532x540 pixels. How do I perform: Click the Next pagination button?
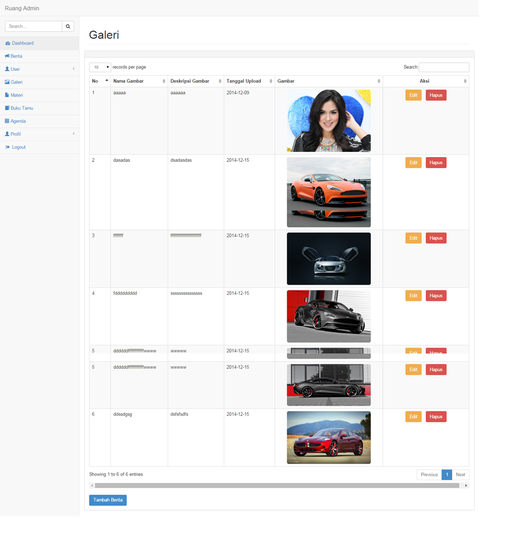point(460,475)
